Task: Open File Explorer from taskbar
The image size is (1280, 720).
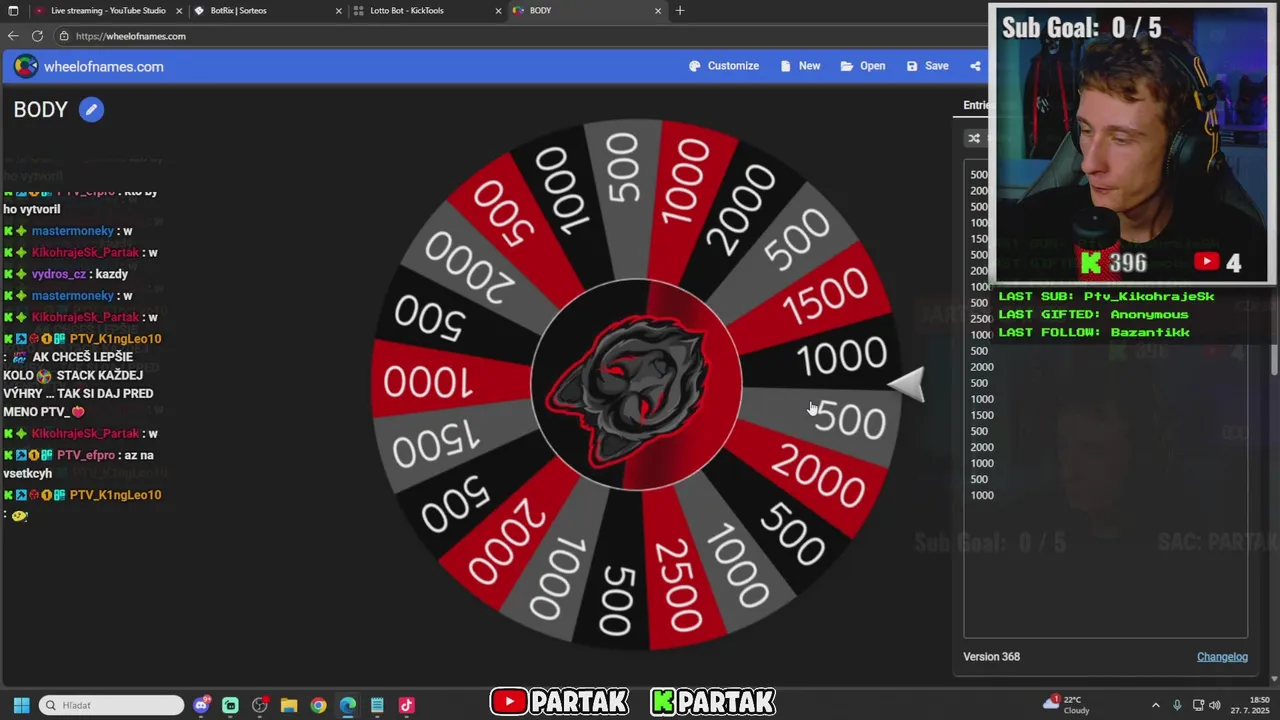Action: pos(289,705)
